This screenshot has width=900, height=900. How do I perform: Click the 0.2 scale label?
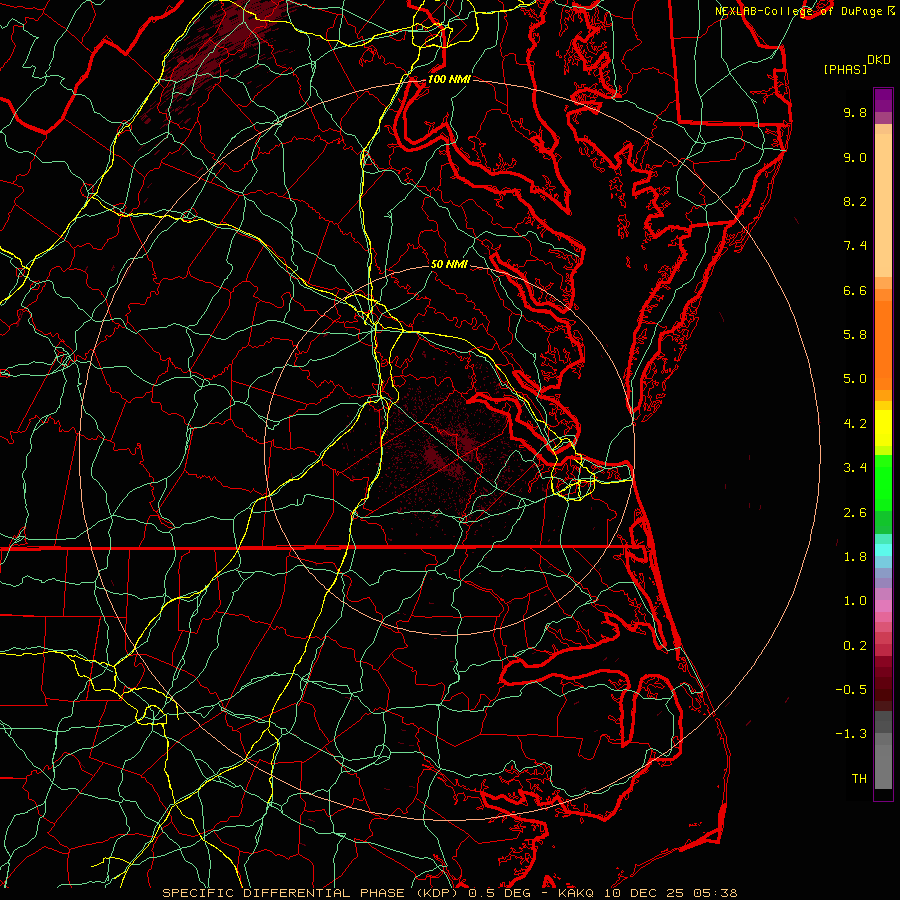click(x=855, y=646)
